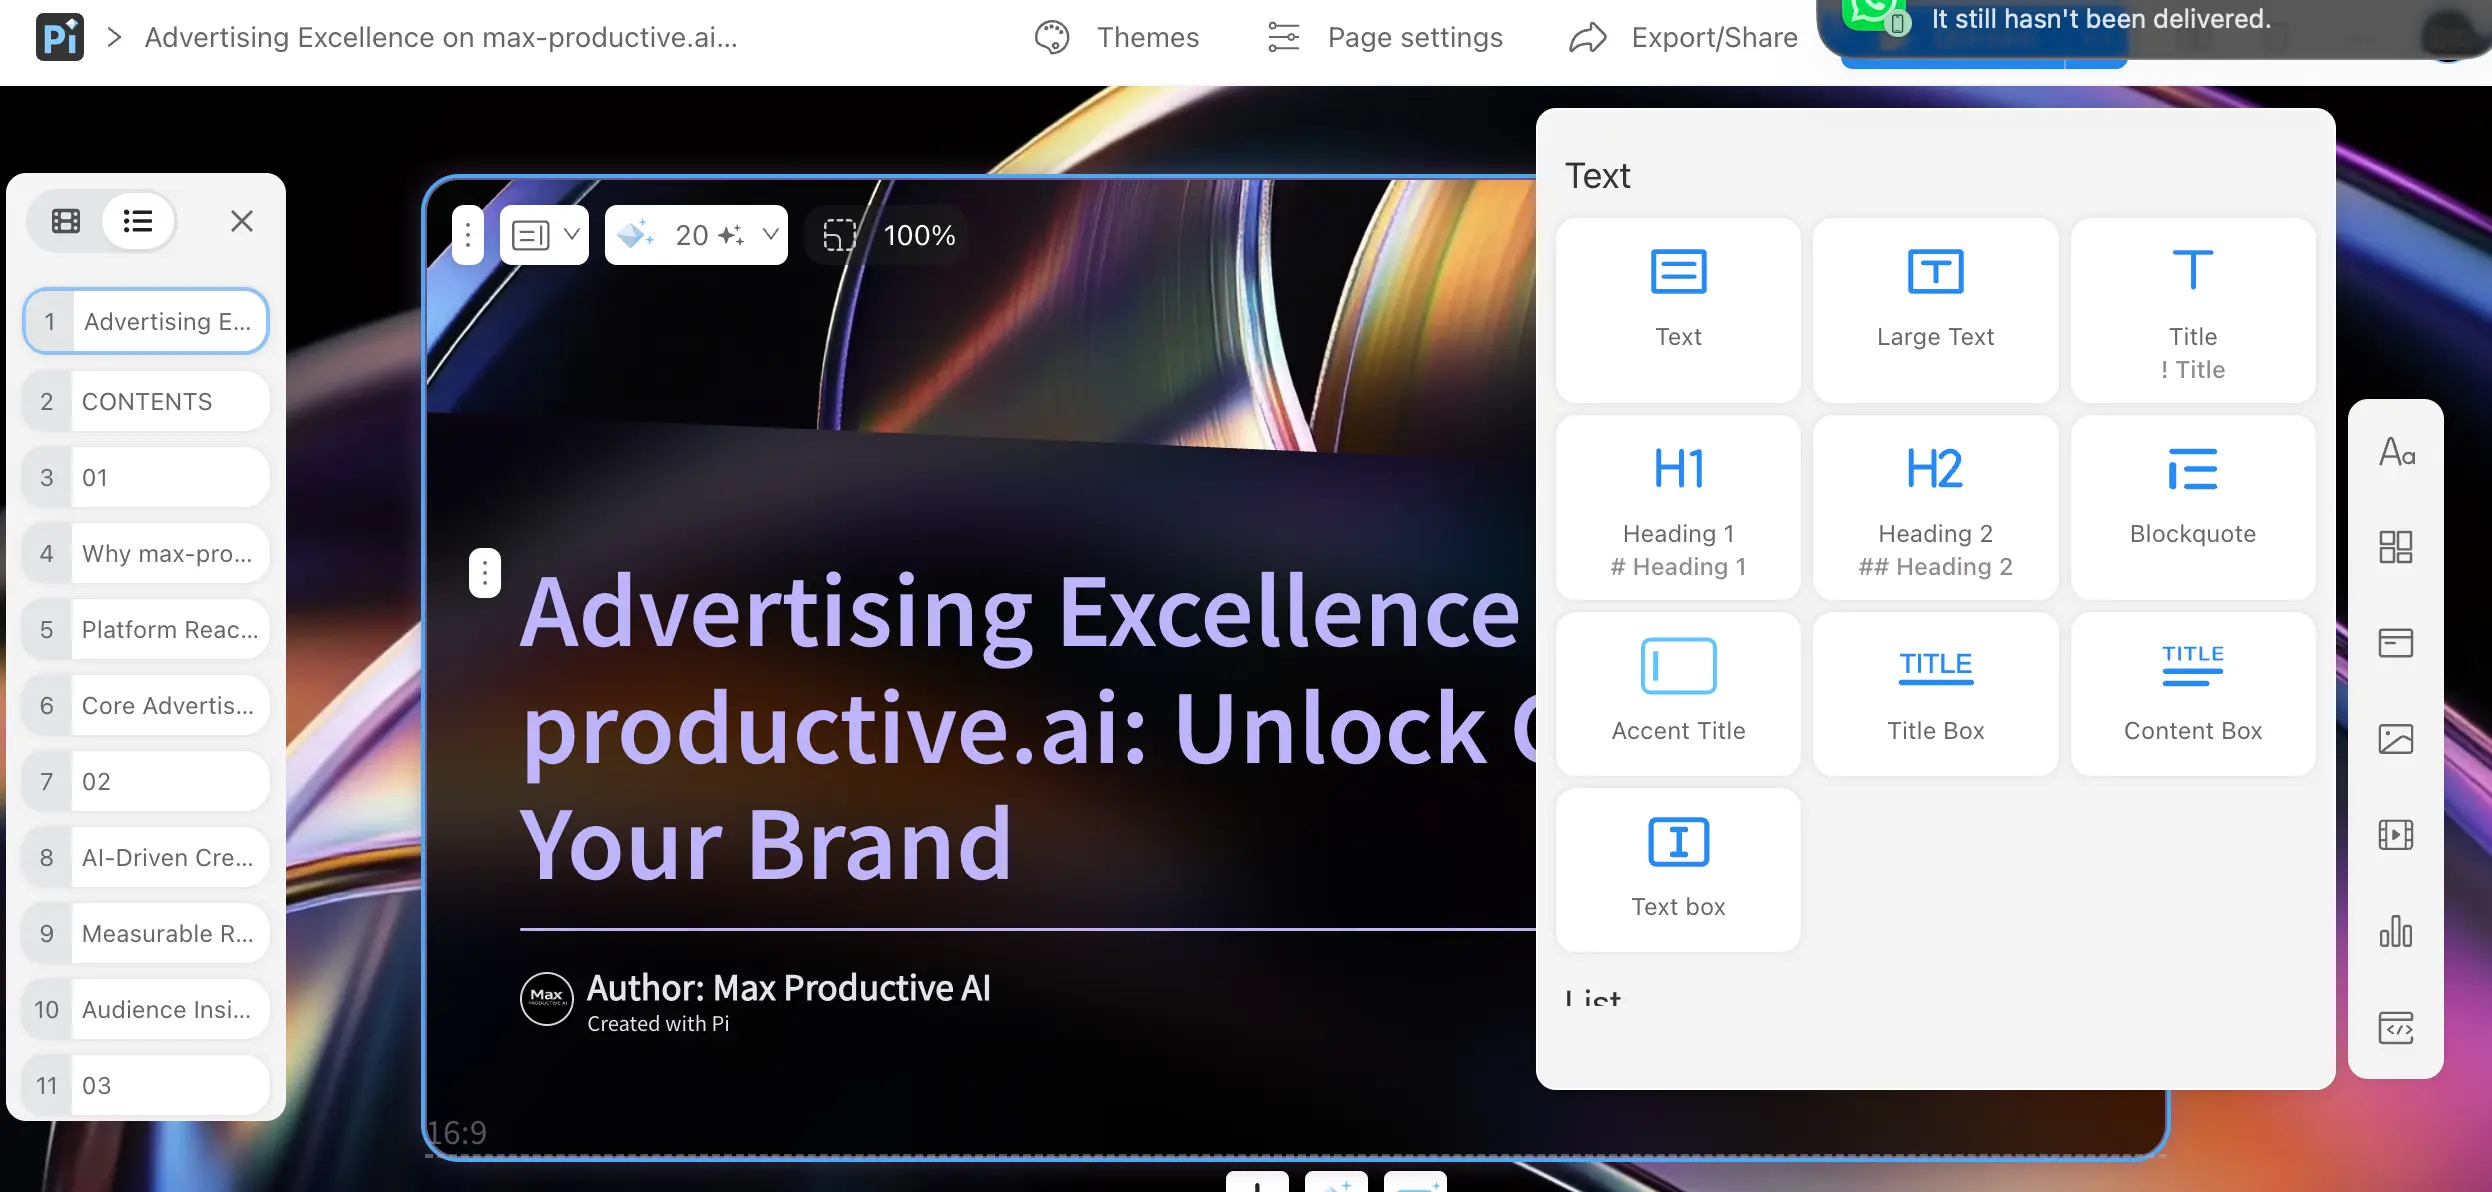Close the slide outline panel

coord(242,221)
